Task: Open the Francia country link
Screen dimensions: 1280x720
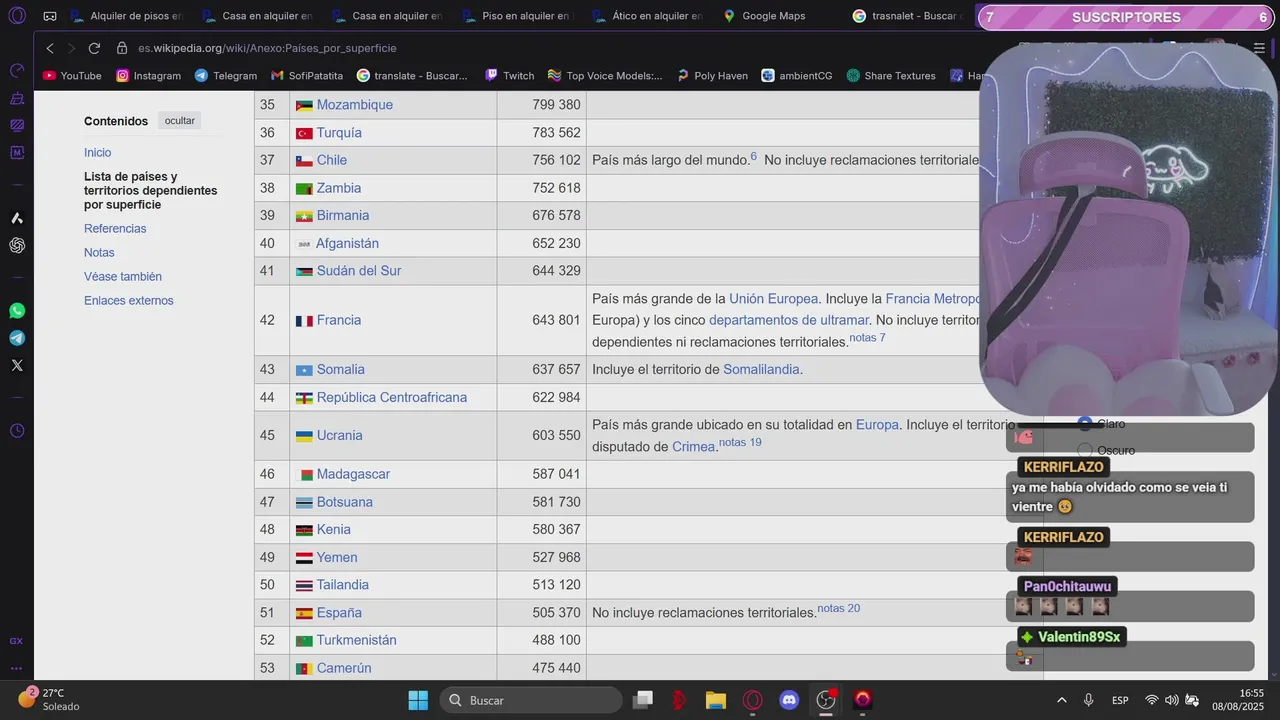Action: click(339, 320)
